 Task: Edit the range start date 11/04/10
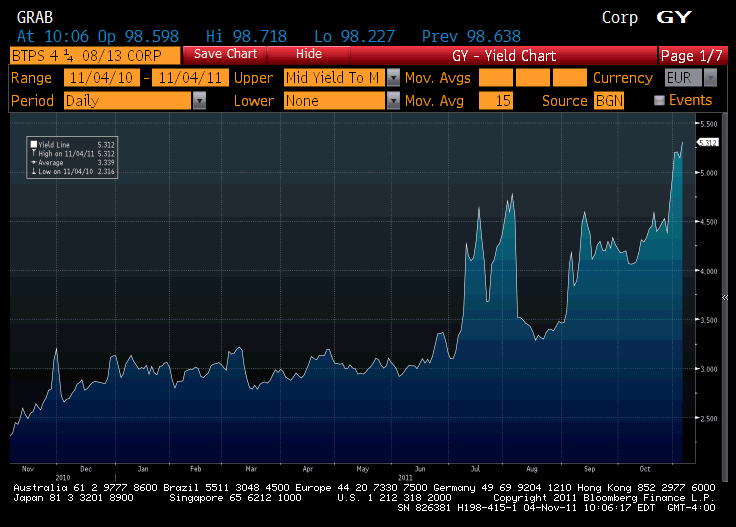click(101, 77)
